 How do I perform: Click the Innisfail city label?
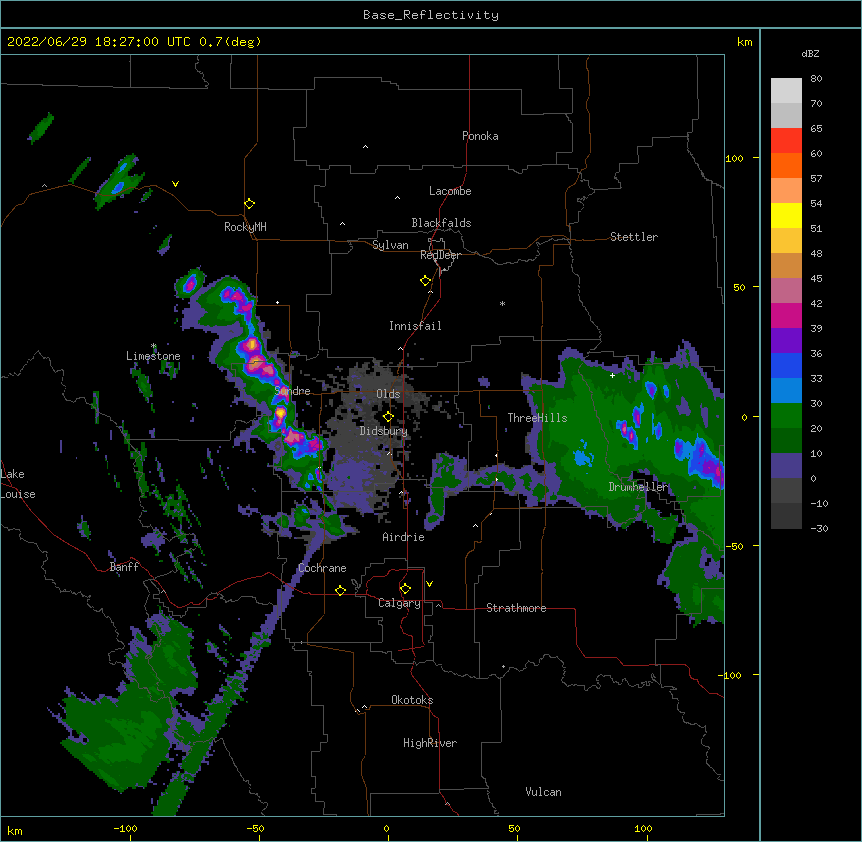pyautogui.click(x=415, y=326)
